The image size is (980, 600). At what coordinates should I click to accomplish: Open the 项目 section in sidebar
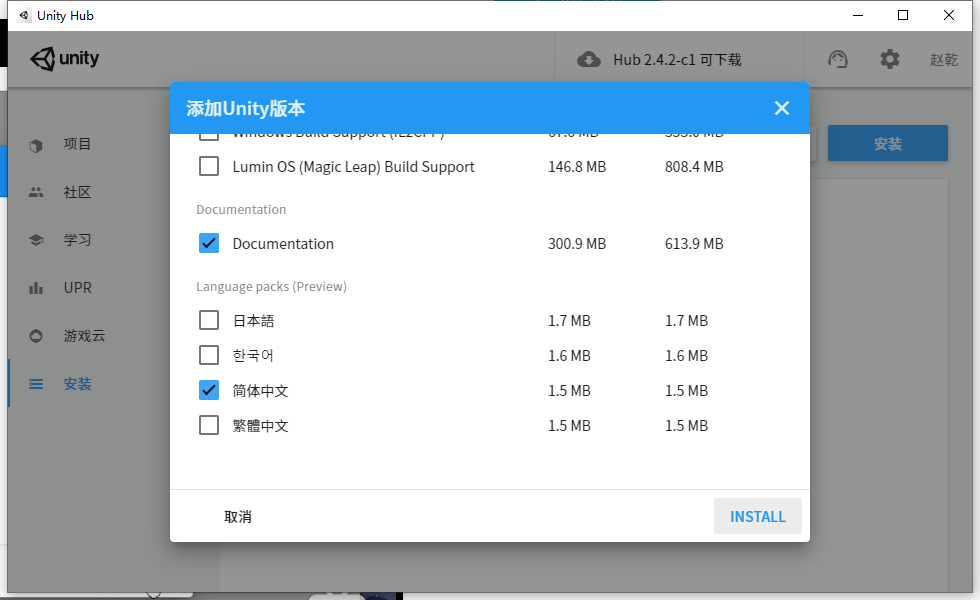tap(78, 144)
